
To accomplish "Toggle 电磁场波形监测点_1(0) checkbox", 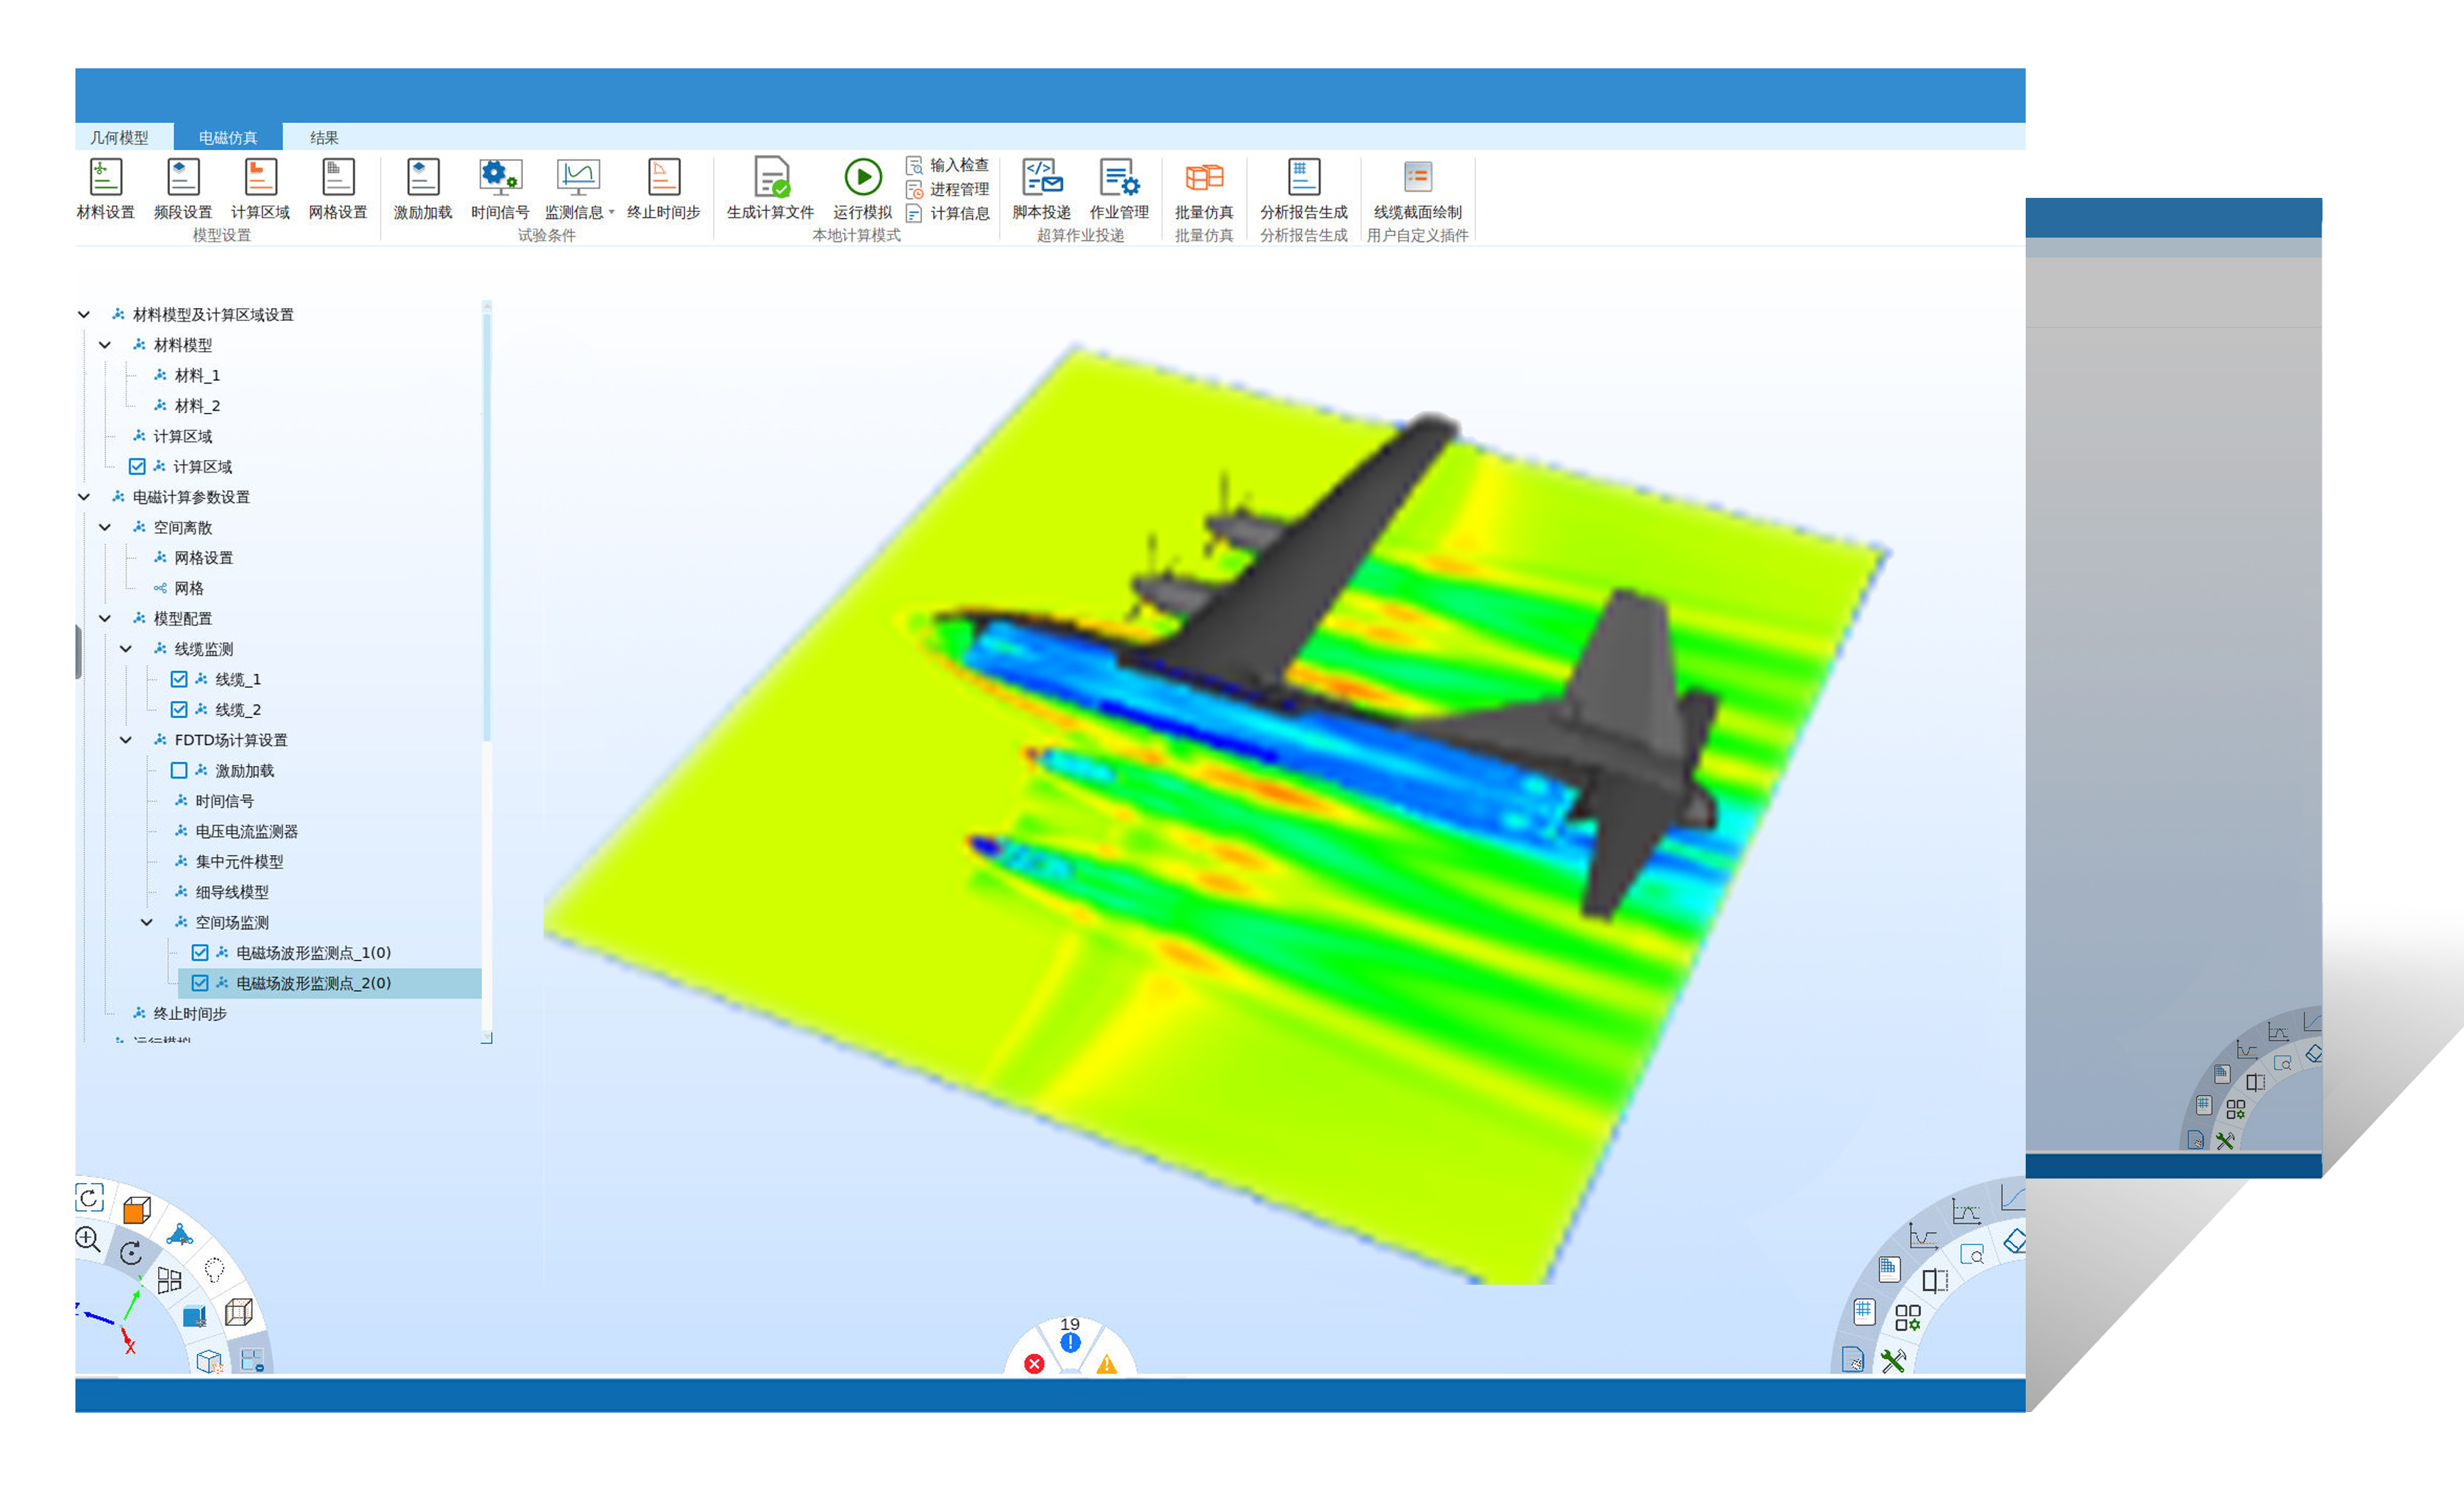I will pyautogui.click(x=200, y=952).
